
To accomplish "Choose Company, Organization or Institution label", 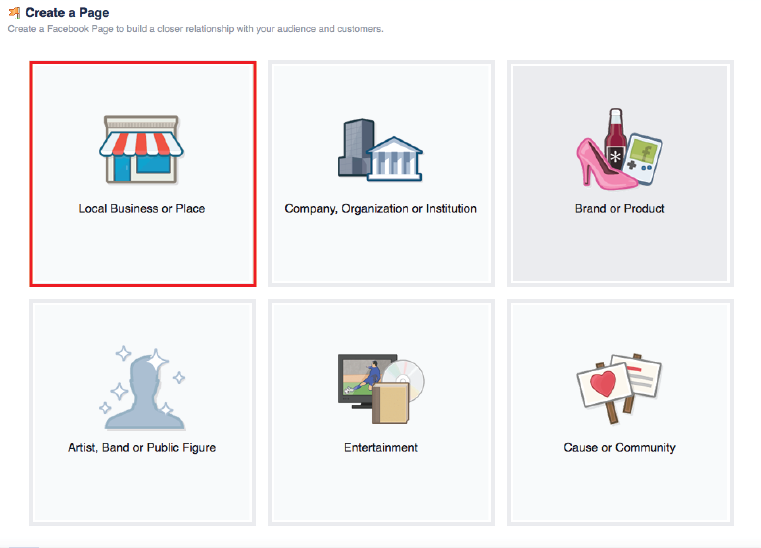I will [380, 209].
